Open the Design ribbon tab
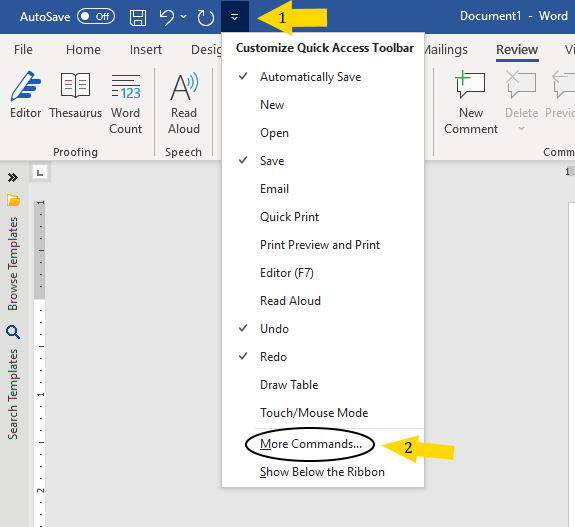Viewport: 575px width, 527px height. tap(206, 50)
